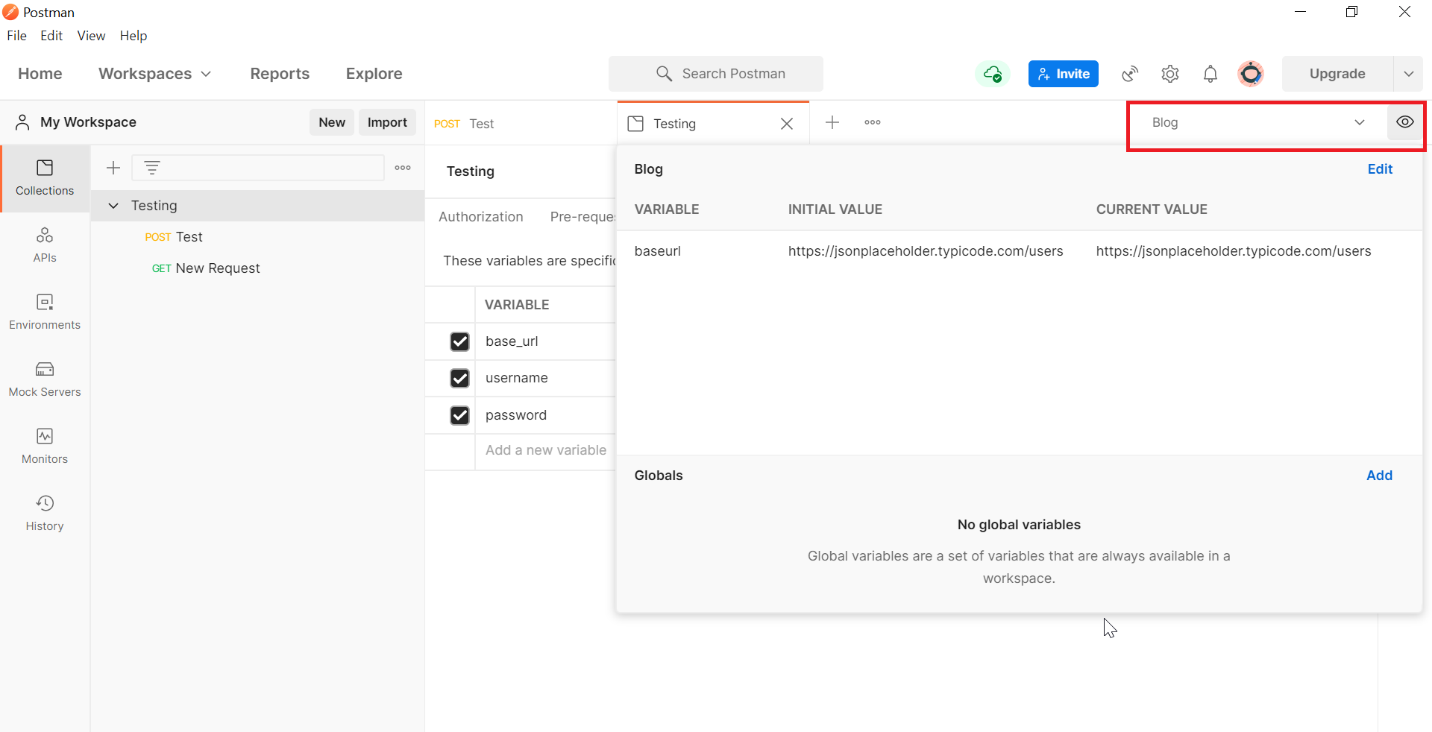Open the Collections sidebar panel

(x=44, y=178)
